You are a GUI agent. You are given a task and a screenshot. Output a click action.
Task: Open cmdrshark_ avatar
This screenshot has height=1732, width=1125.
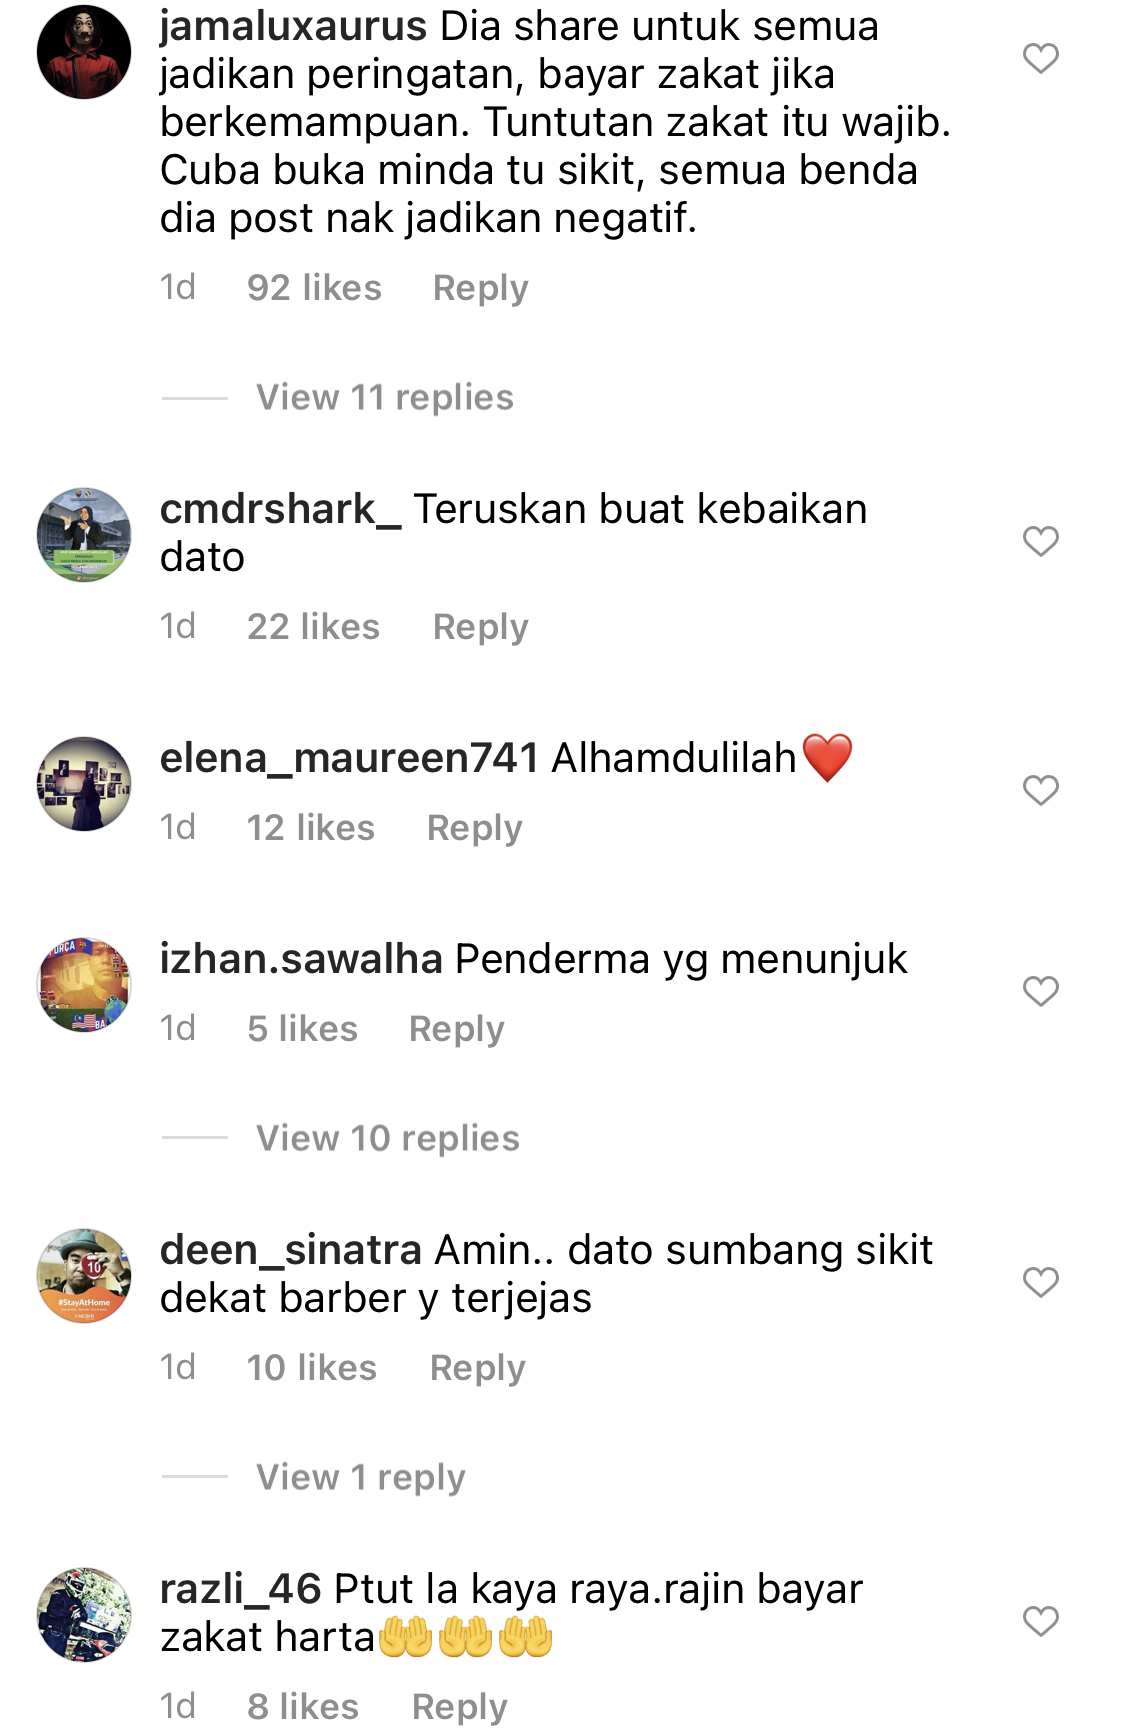[84, 535]
